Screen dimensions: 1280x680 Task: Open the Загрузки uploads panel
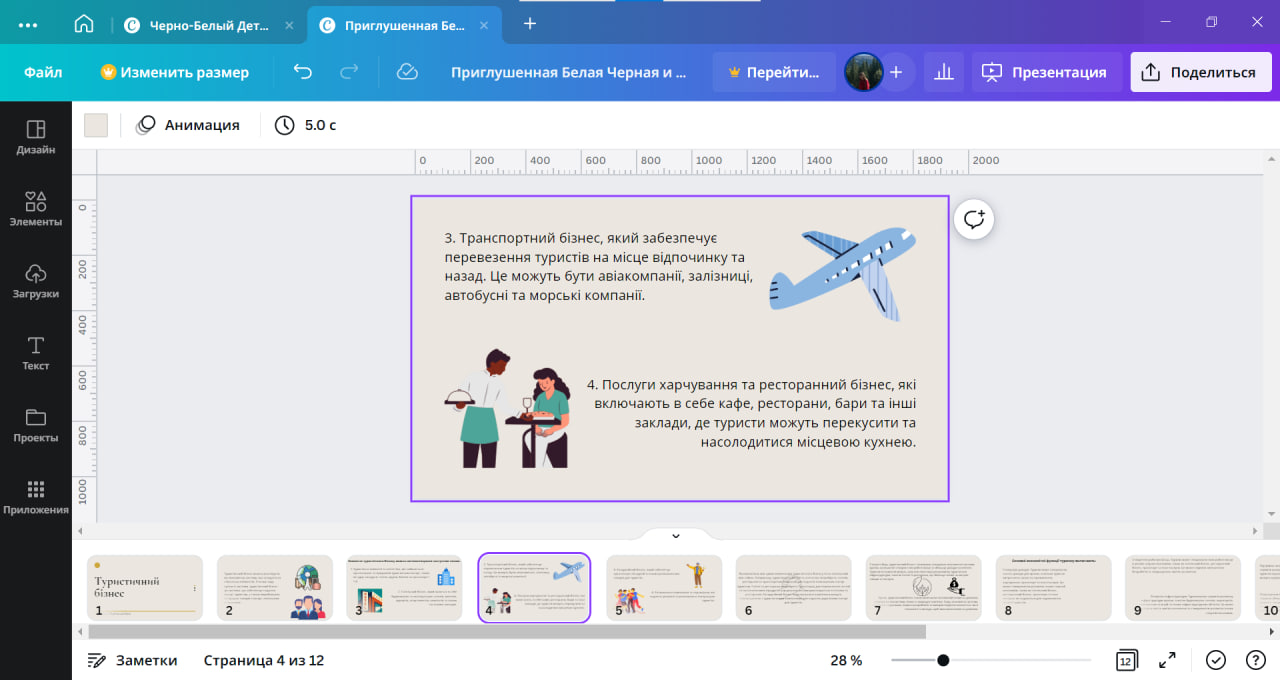[36, 281]
